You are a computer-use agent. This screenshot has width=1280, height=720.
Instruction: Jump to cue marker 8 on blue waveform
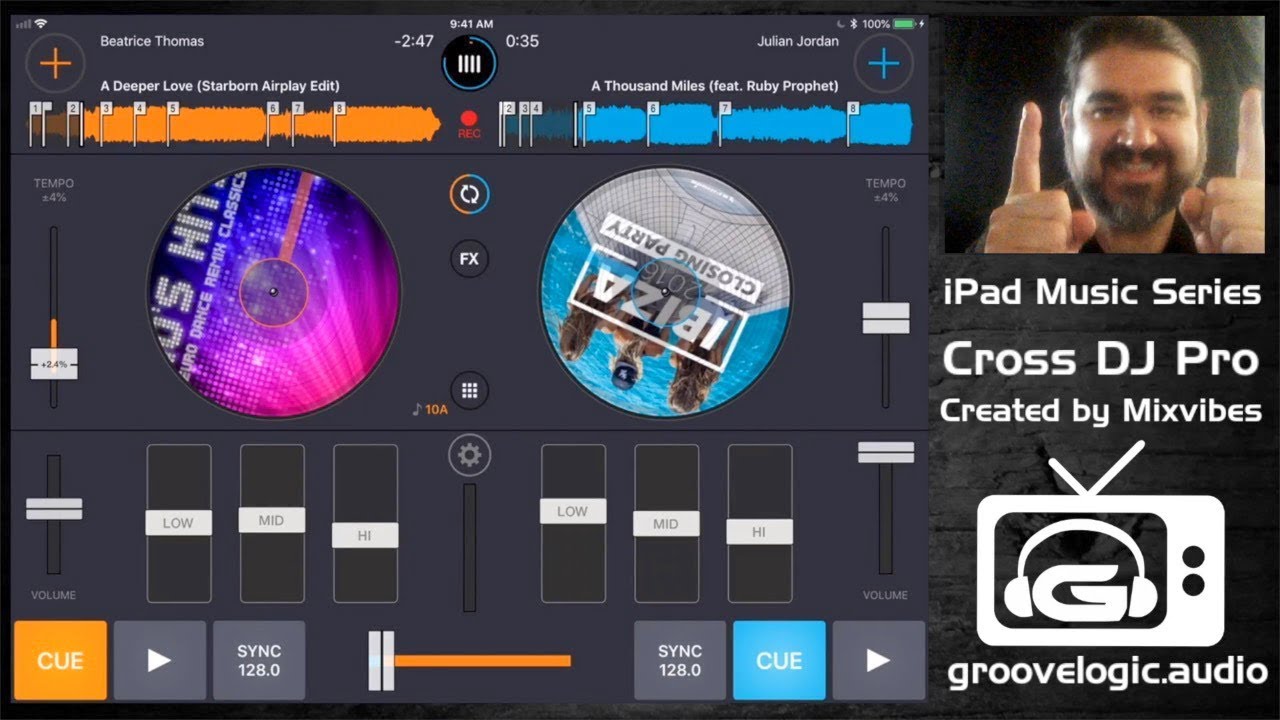click(853, 108)
